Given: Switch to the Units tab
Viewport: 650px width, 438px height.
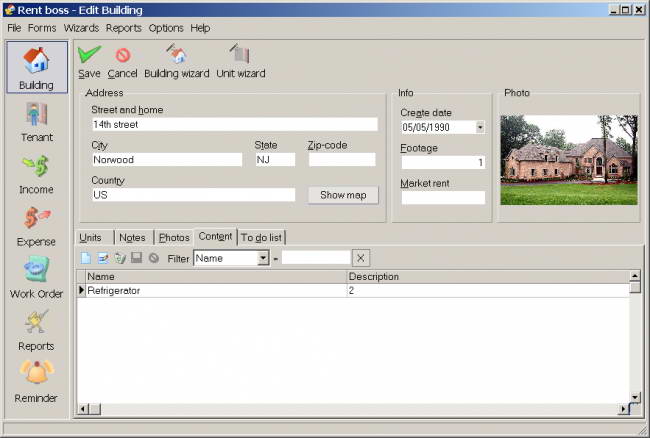Looking at the screenshot, I should click(x=94, y=237).
